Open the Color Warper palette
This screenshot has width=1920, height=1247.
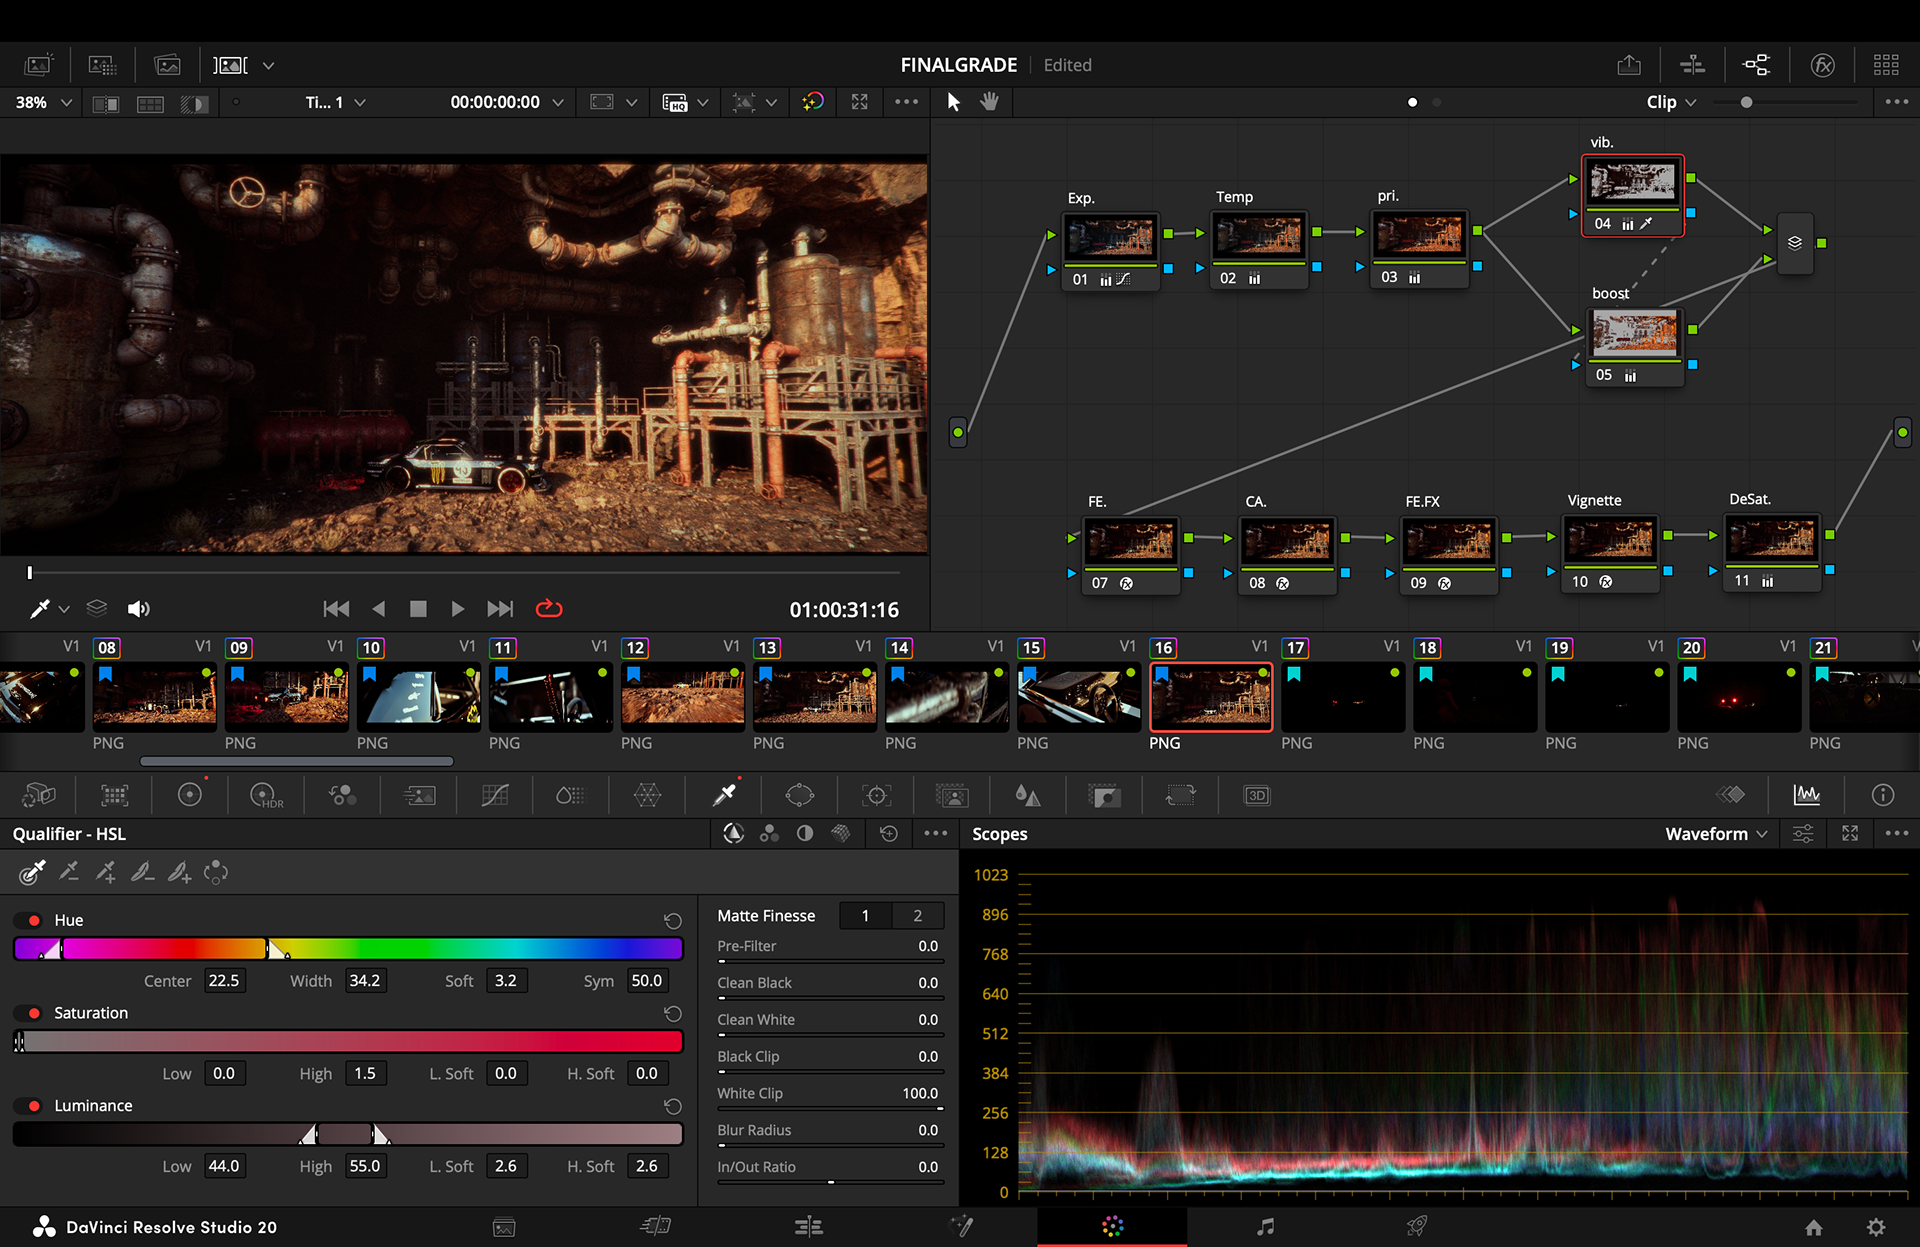tap(647, 795)
